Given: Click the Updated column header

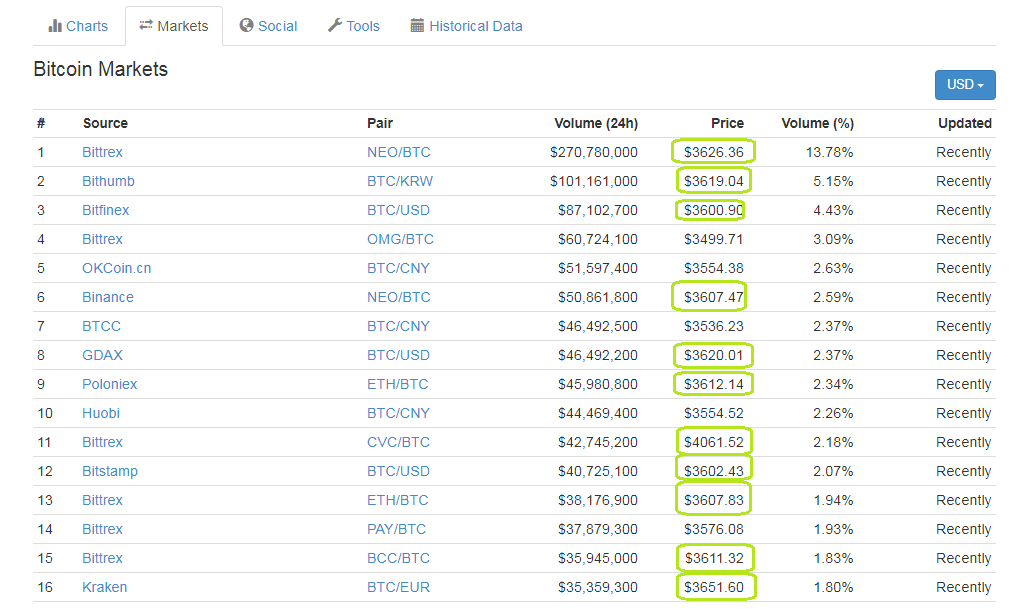Looking at the screenshot, I should [965, 123].
